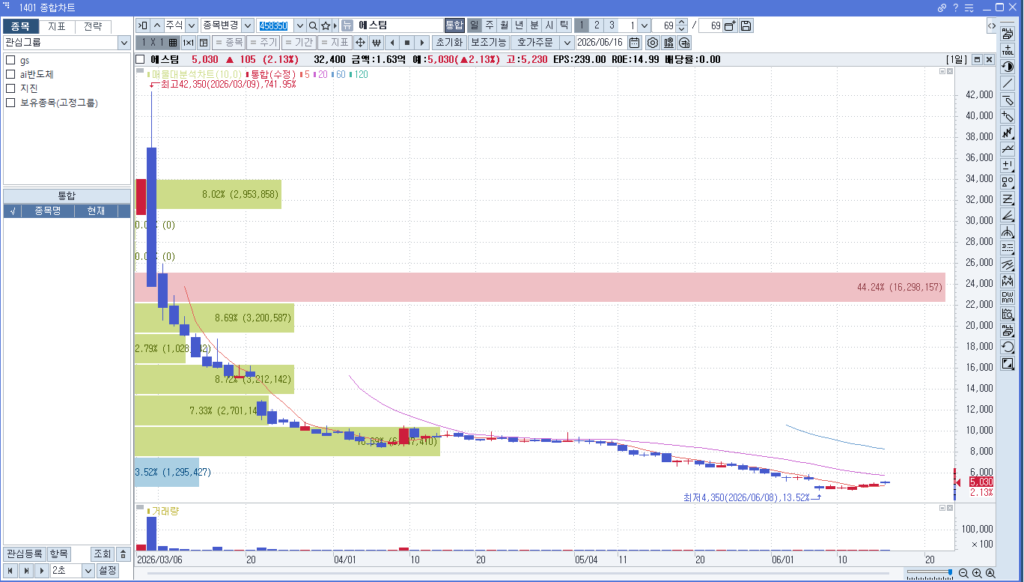Open the calendar date picker icon
This screenshot has height=582, width=1024.
634,42
